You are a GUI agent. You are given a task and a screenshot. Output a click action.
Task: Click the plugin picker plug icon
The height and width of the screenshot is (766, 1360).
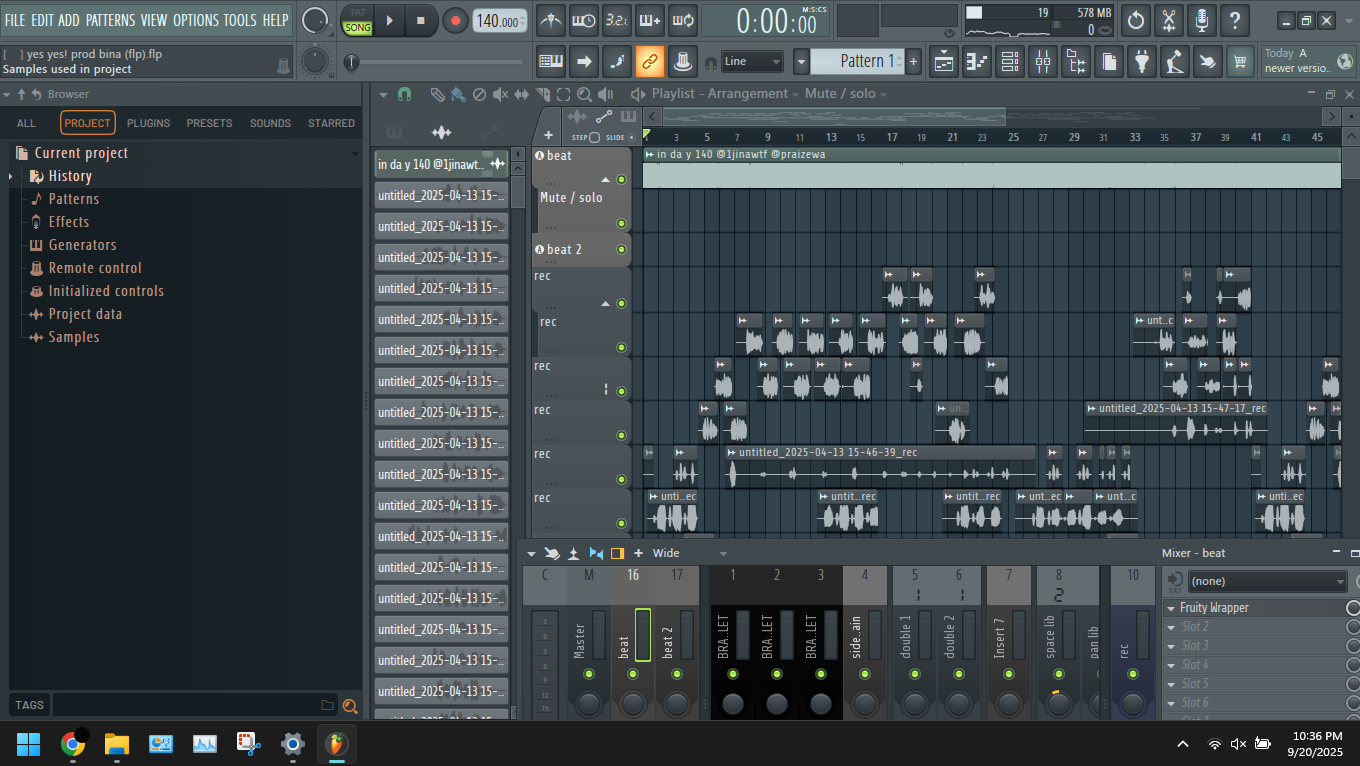(1141, 62)
